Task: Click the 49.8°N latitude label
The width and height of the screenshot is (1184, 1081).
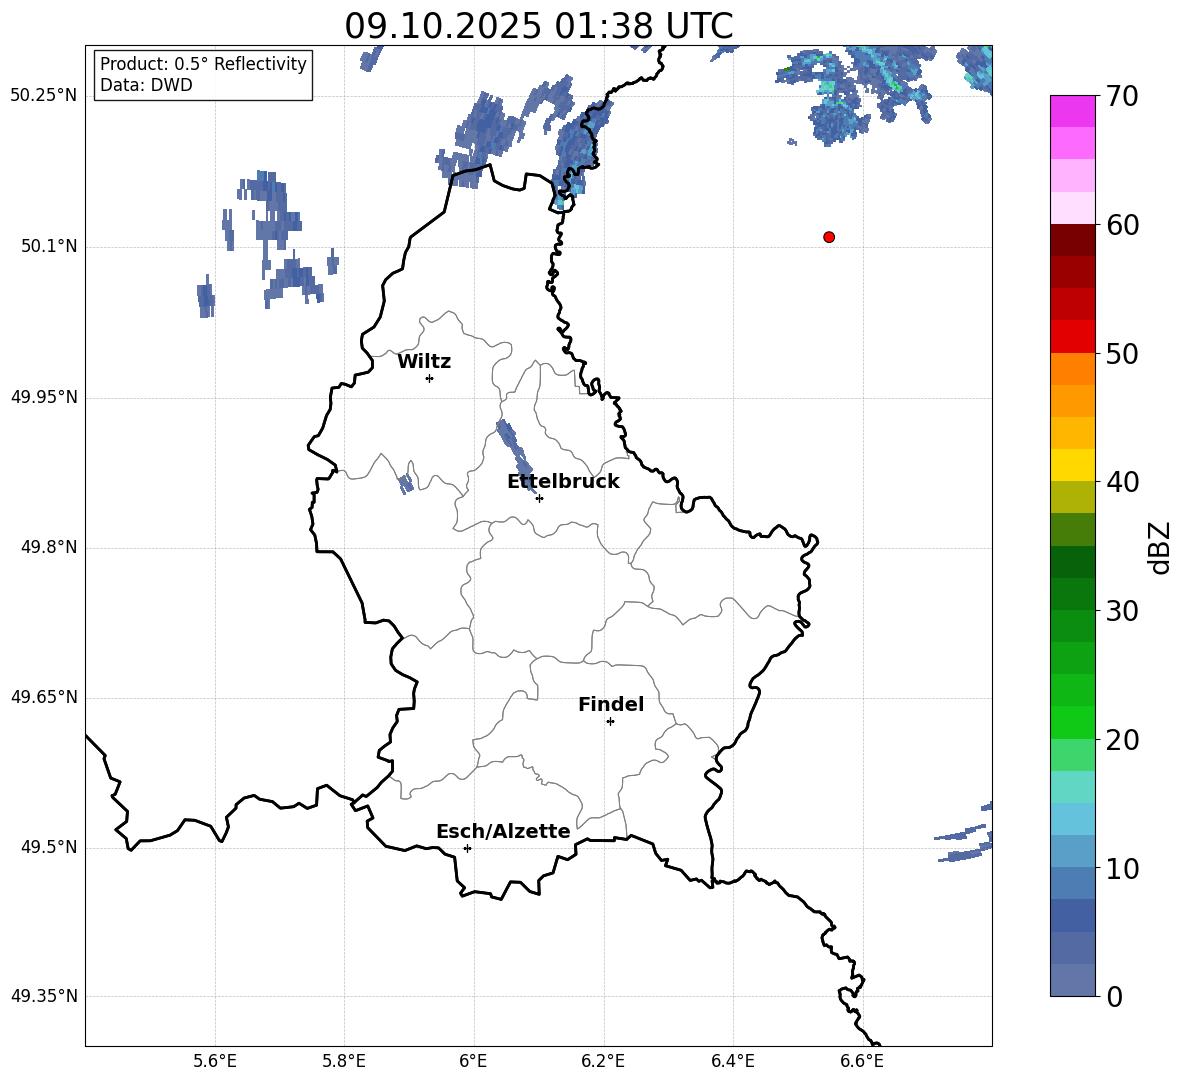Action: pyautogui.click(x=49, y=547)
